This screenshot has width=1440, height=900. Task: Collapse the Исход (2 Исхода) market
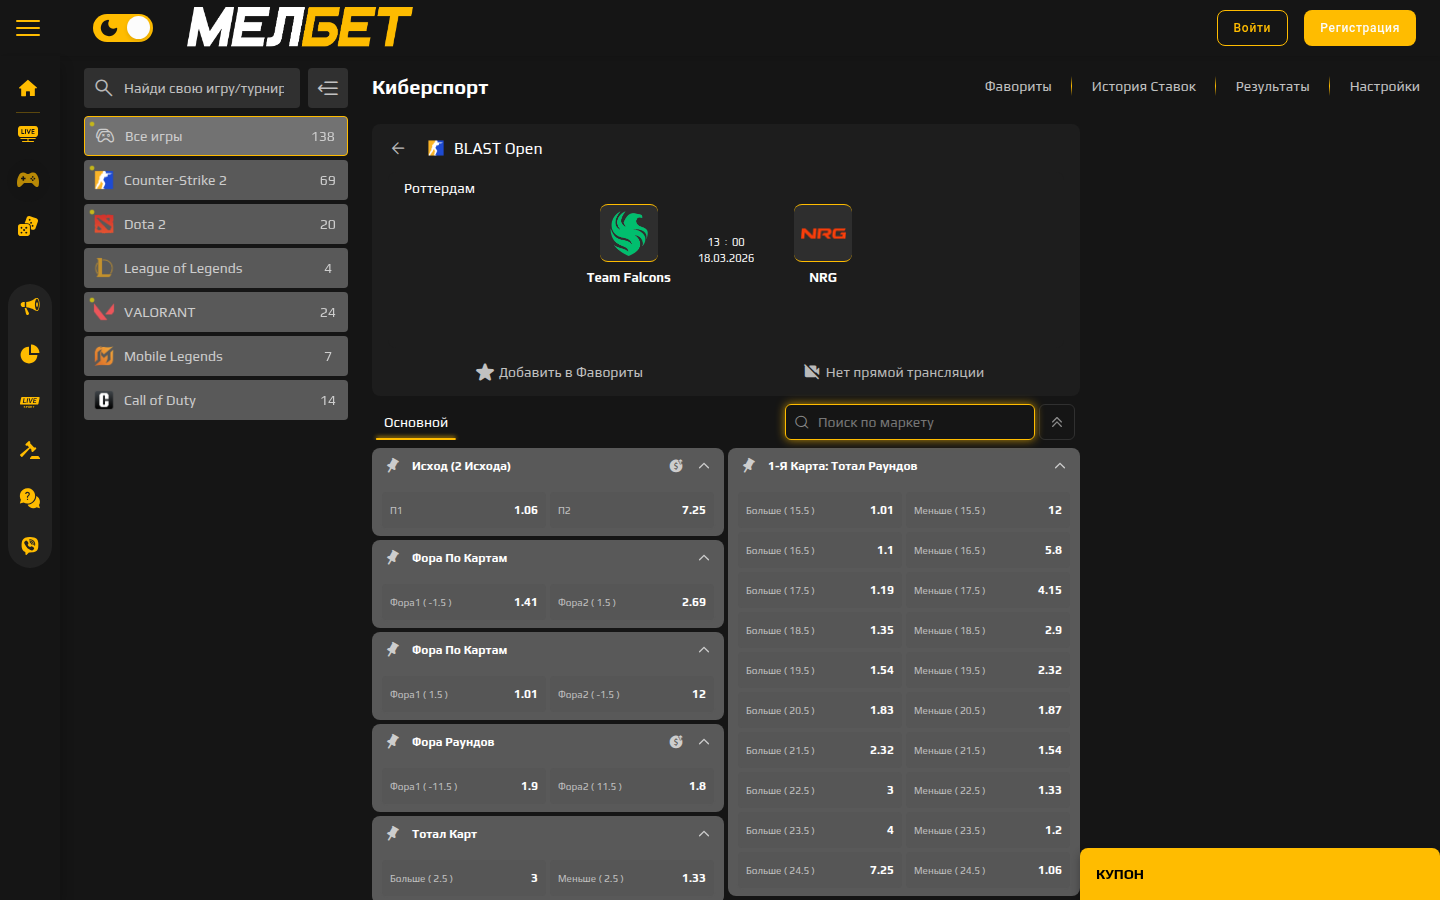click(x=704, y=466)
